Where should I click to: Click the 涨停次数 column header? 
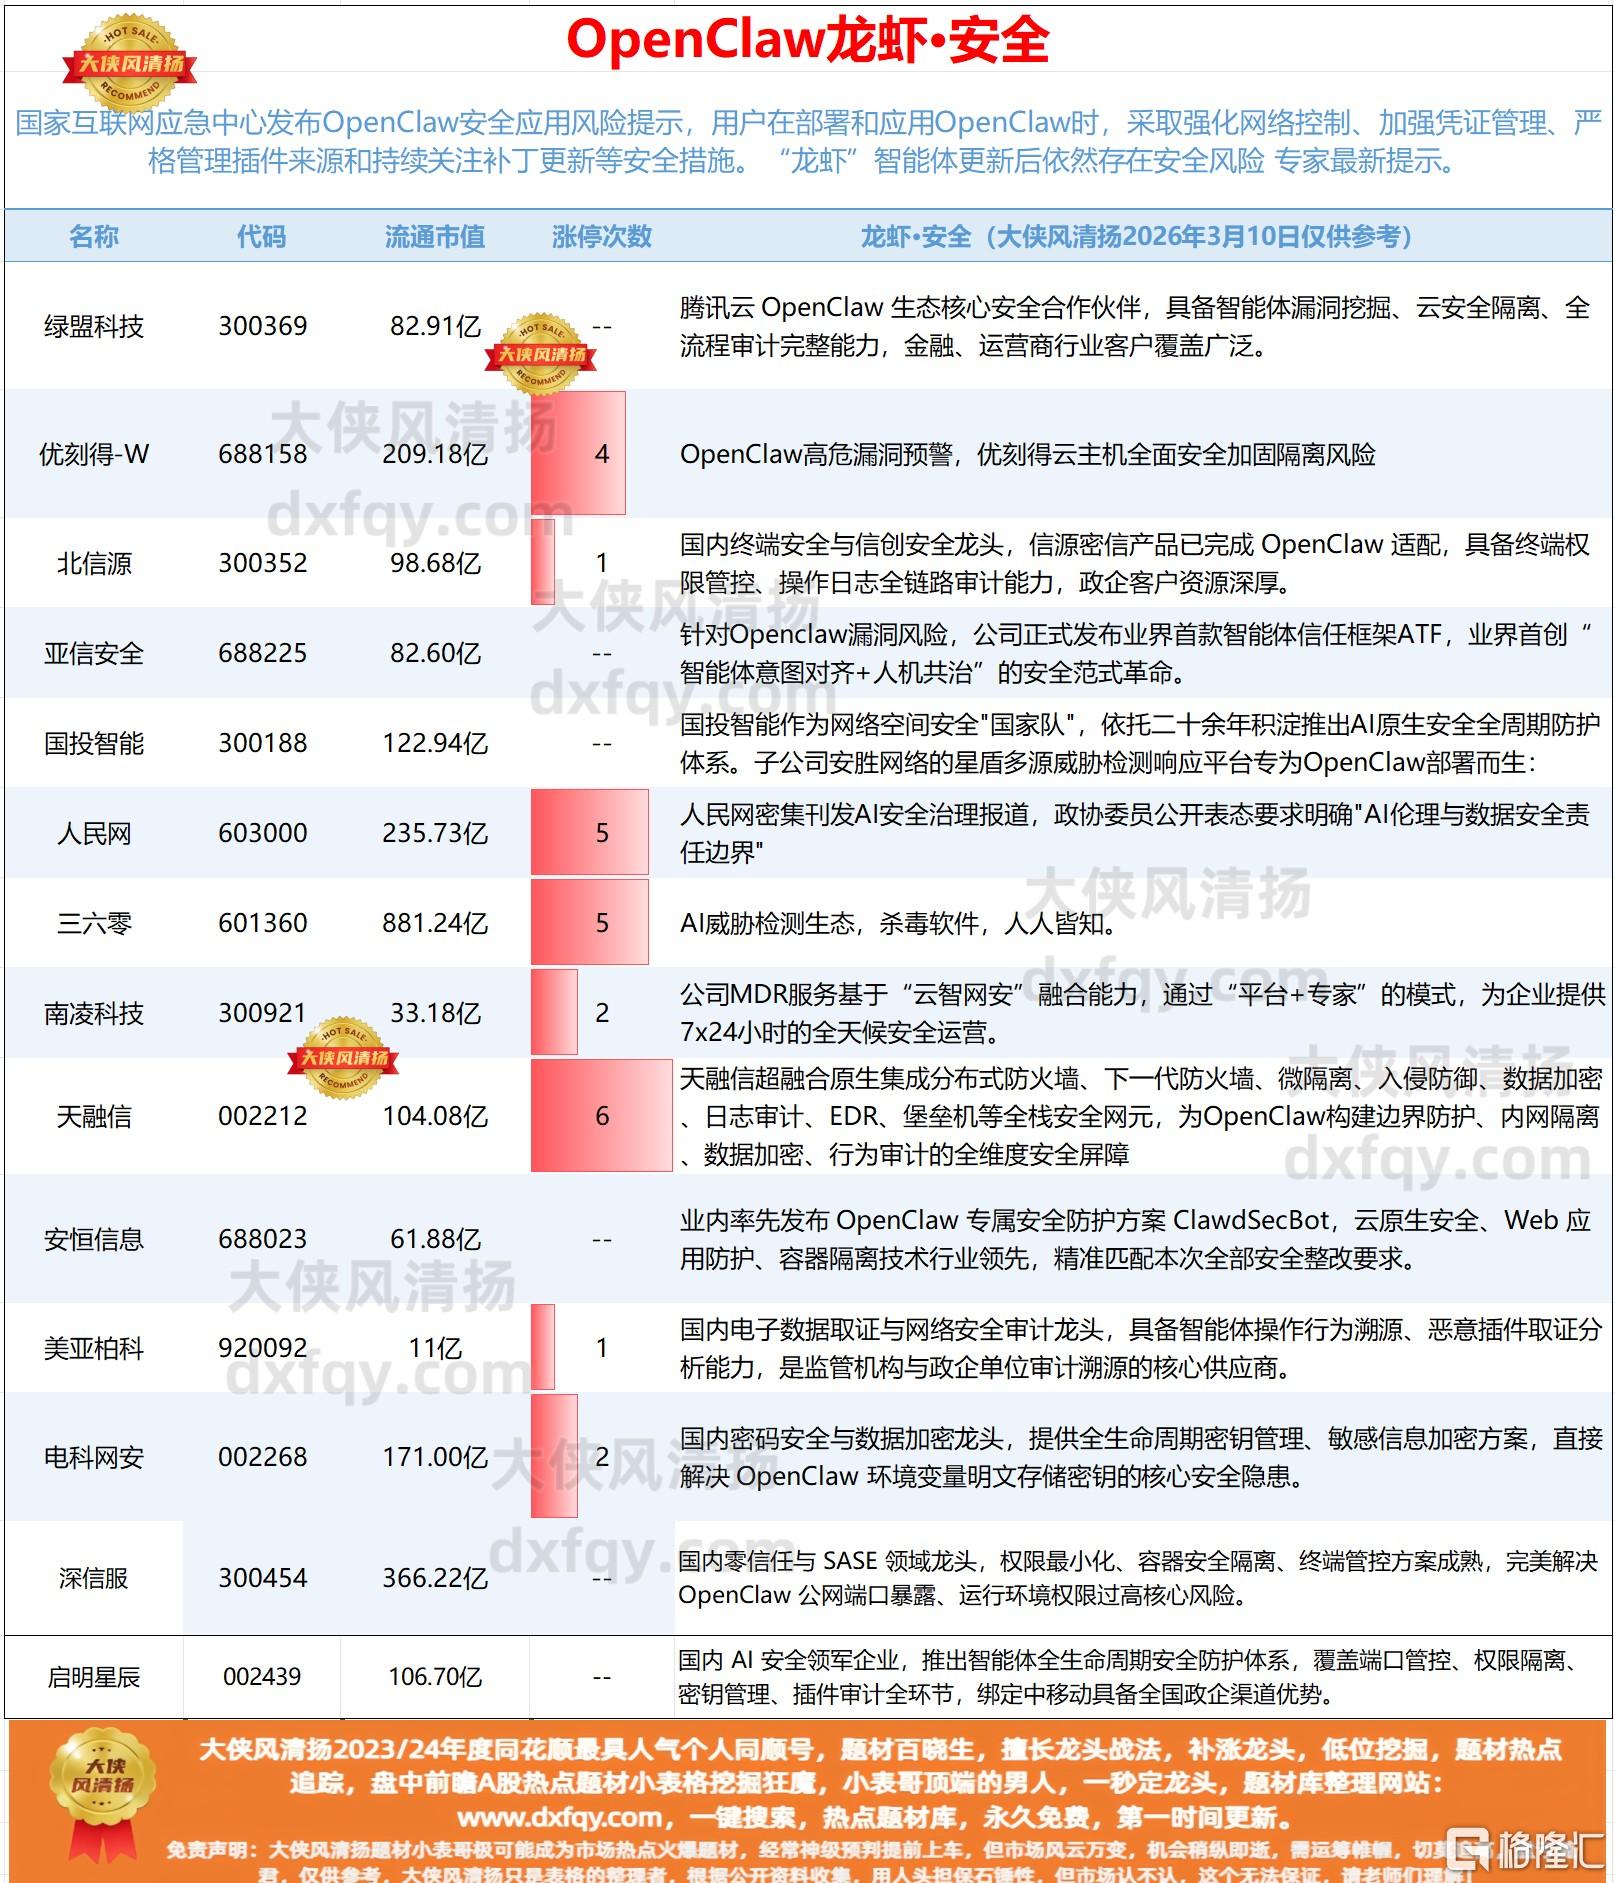(x=602, y=237)
